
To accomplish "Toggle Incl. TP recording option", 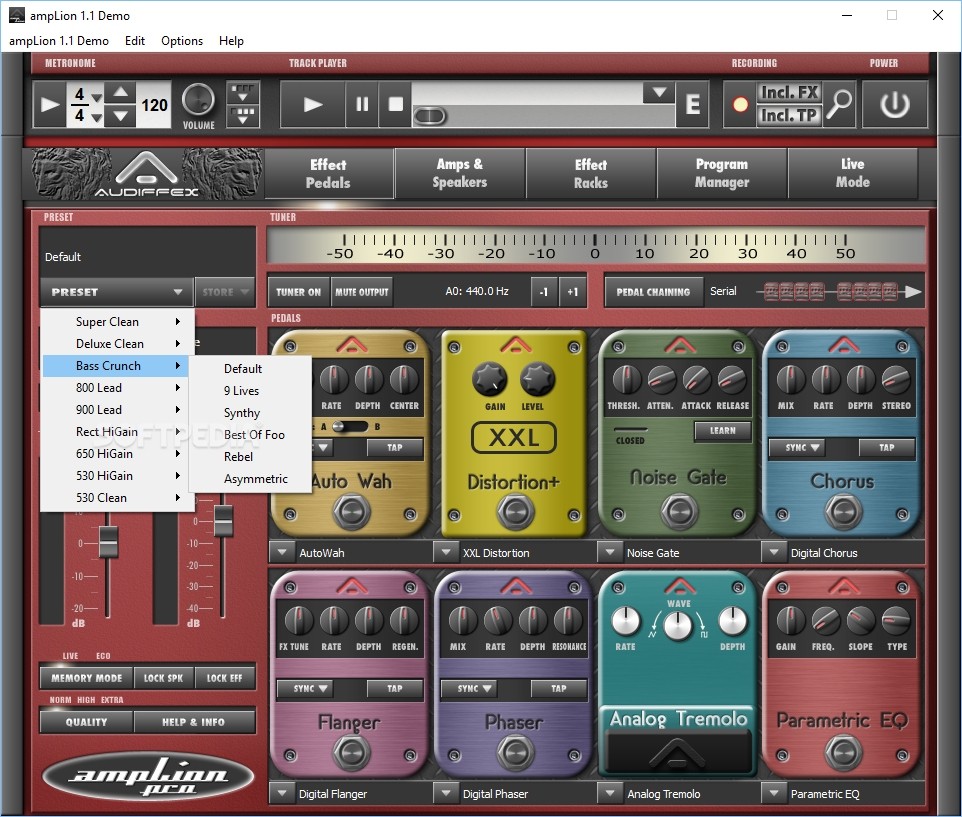I will click(789, 115).
